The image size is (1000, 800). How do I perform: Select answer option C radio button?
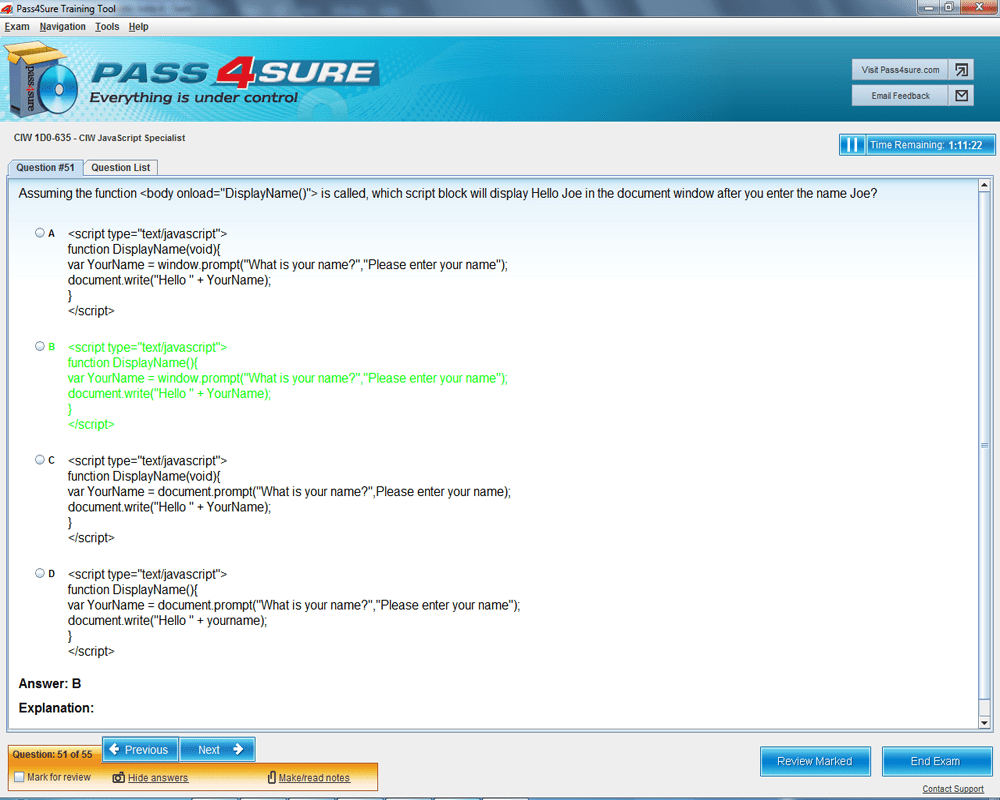click(40, 459)
